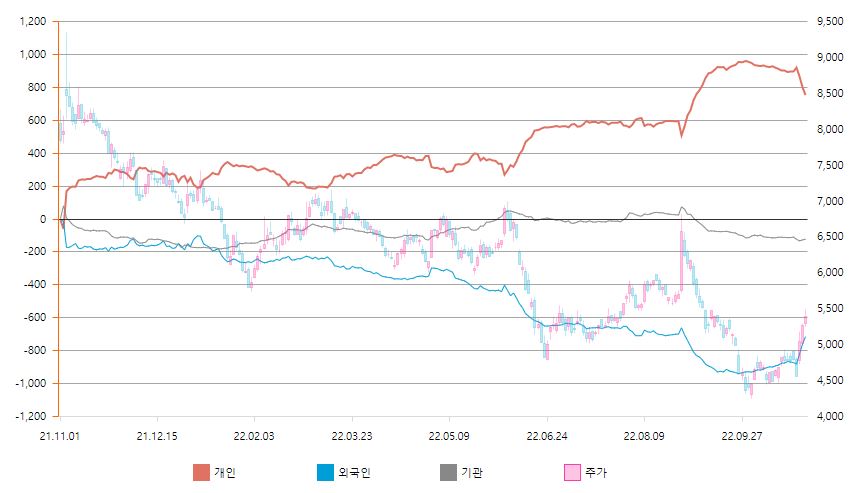Screen dimensions: 859x493
Task: Click the pink 주가 legend swatch
Action: coord(573,471)
